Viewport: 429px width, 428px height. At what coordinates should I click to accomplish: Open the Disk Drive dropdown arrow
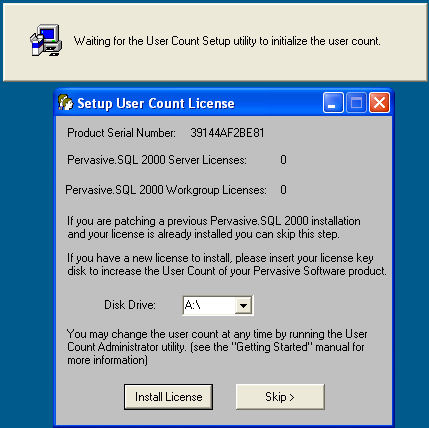tap(243, 305)
